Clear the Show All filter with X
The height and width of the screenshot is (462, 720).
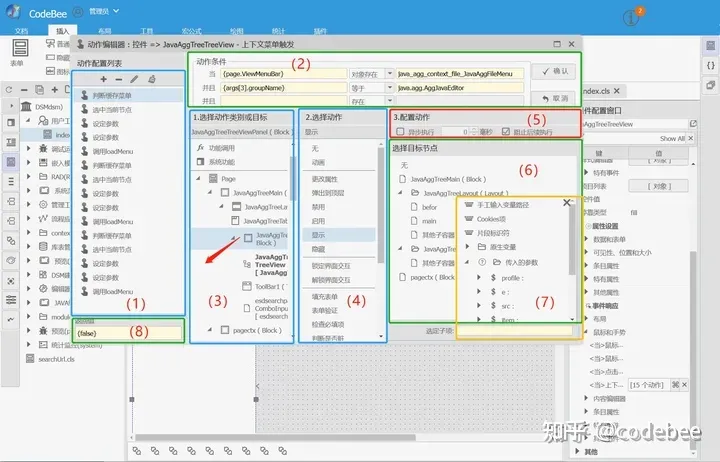691,138
